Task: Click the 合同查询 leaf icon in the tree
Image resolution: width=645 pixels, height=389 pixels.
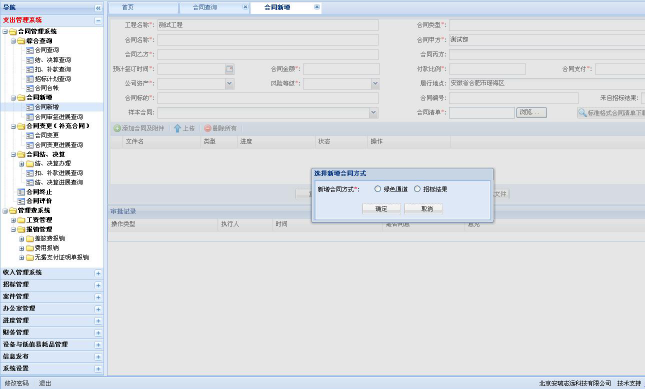Action: tap(30, 50)
